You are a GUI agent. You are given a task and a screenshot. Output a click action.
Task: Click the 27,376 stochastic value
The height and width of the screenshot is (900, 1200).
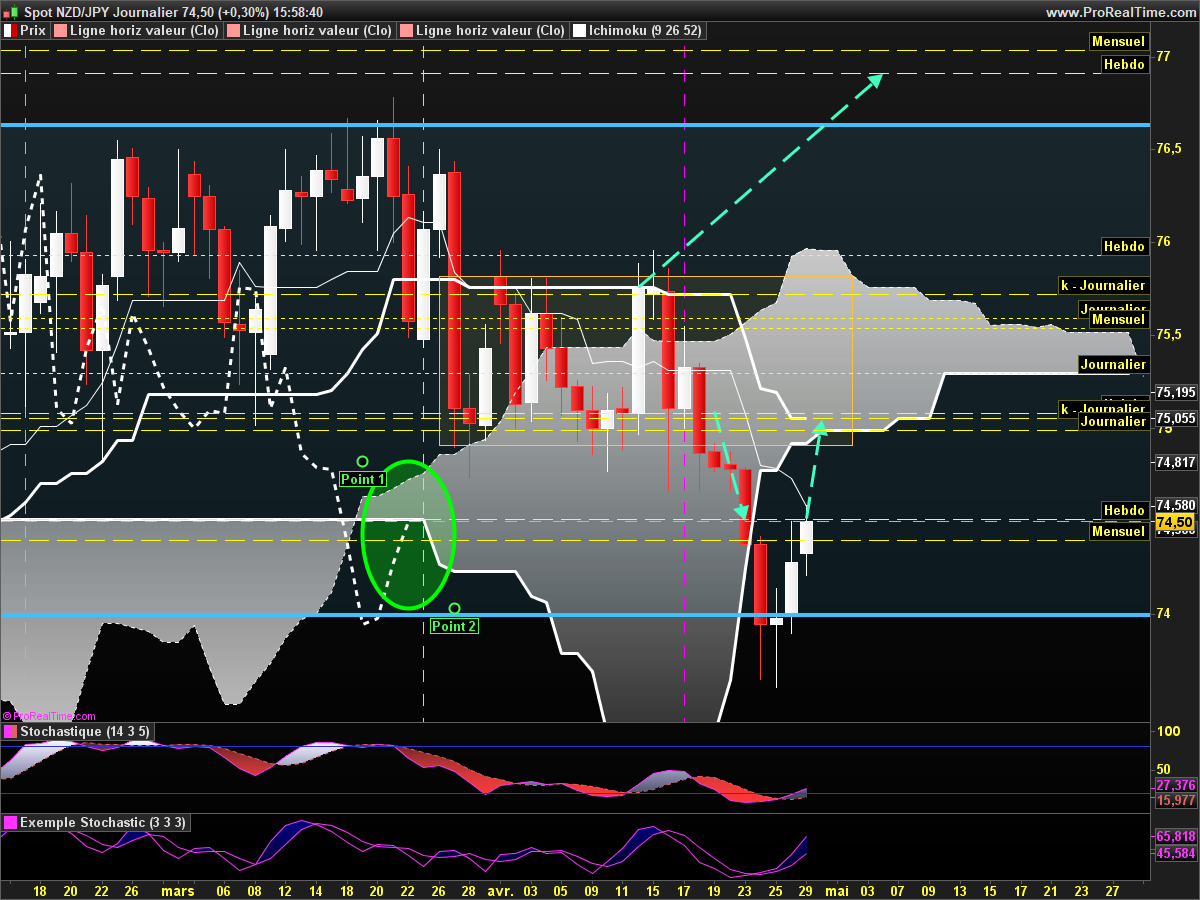tap(1176, 785)
